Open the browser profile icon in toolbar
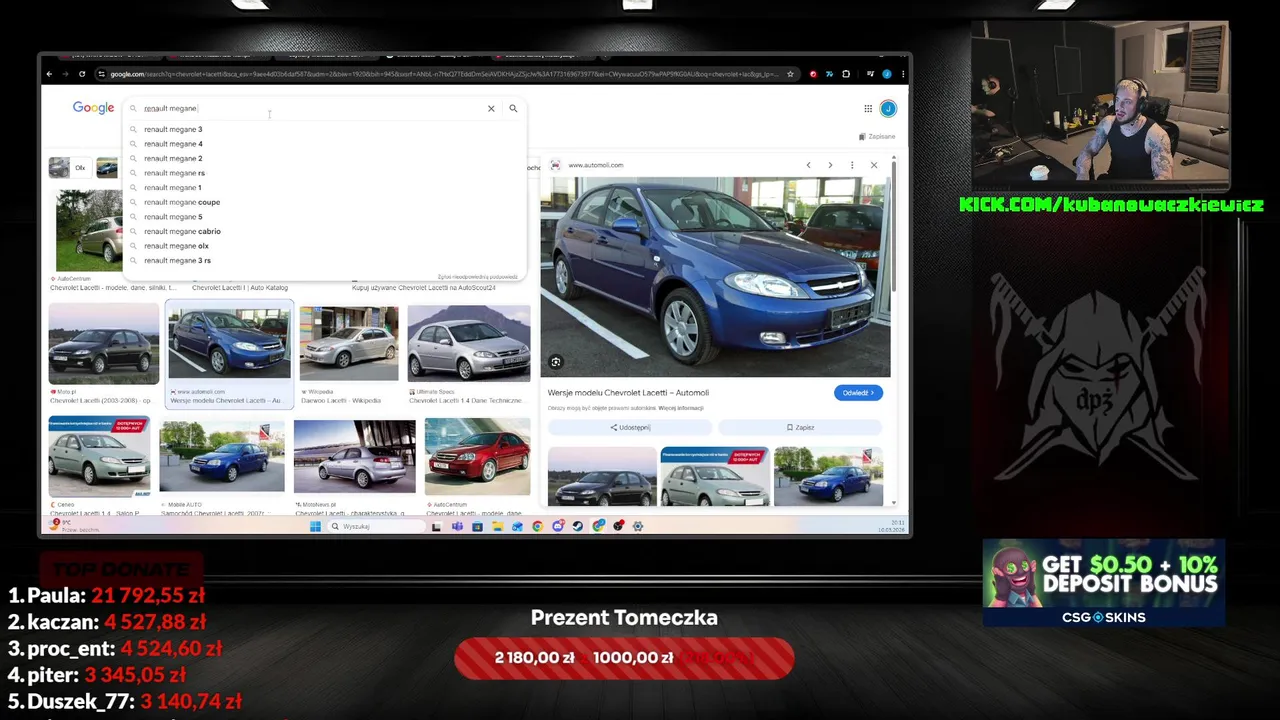Screen dimensions: 1280x720 click(x=886, y=74)
